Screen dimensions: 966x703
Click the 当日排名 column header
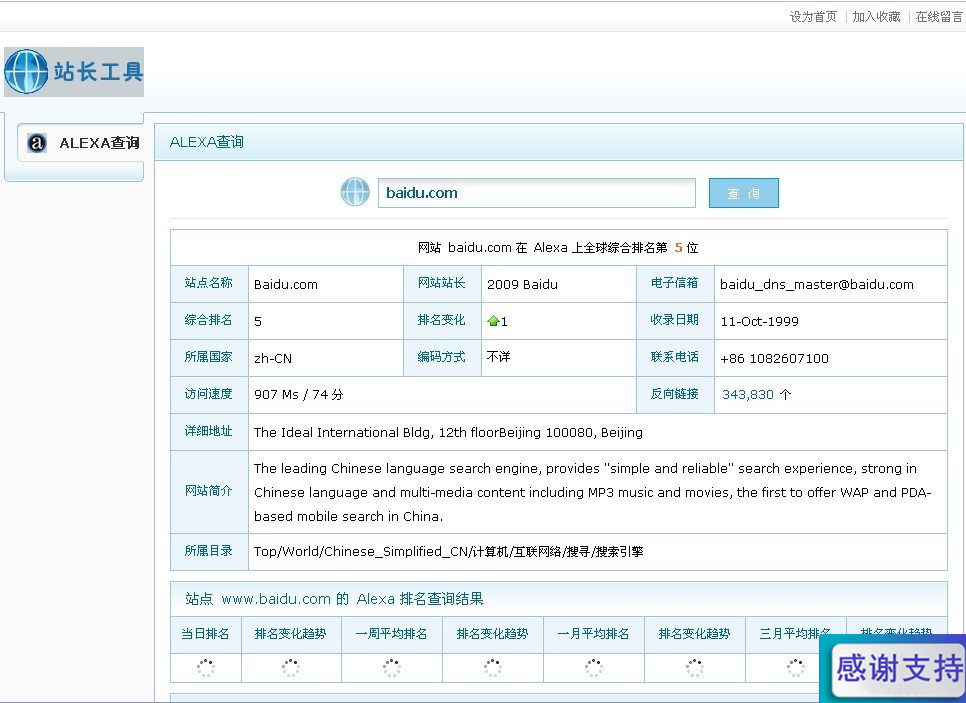coord(205,634)
